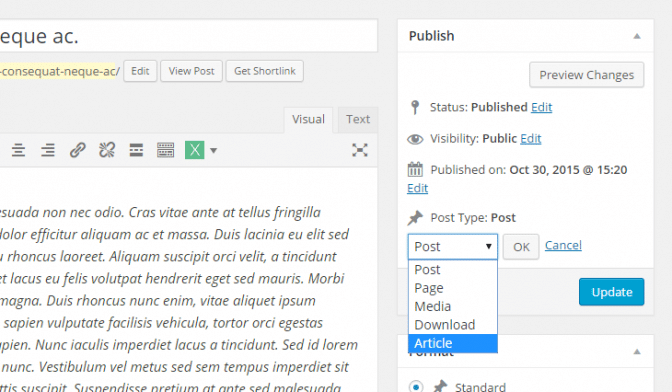Open the post type select box
Image resolution: width=672 pixels, height=392 pixels.
(453, 247)
